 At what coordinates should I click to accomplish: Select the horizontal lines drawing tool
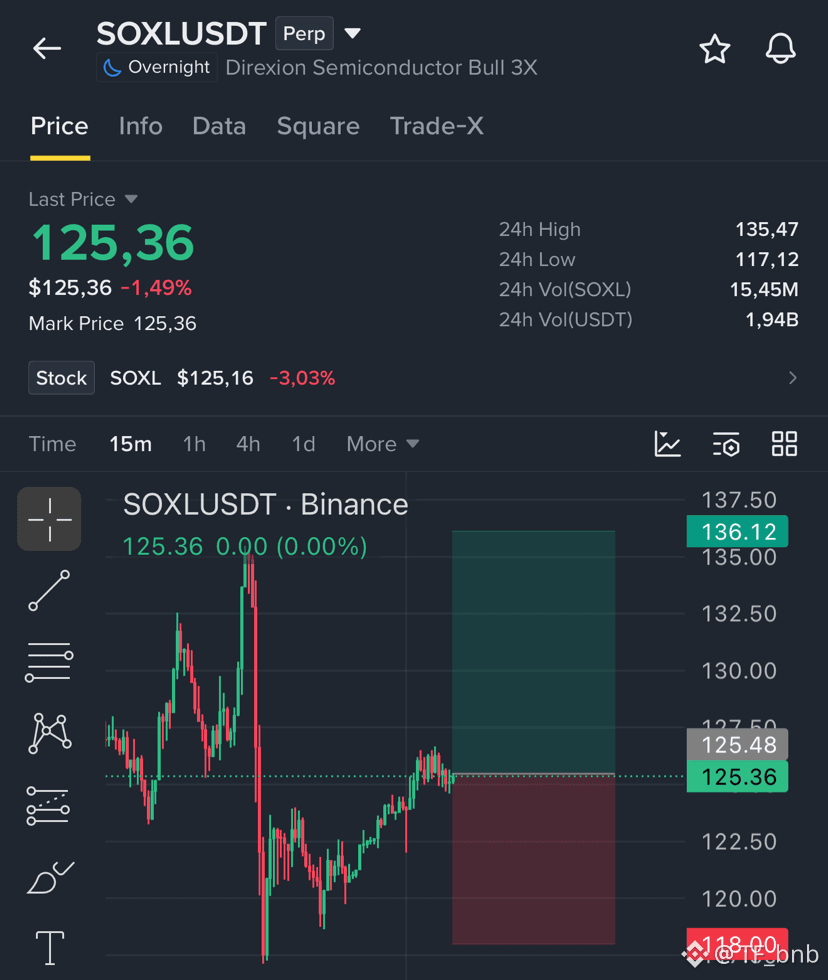tap(49, 662)
